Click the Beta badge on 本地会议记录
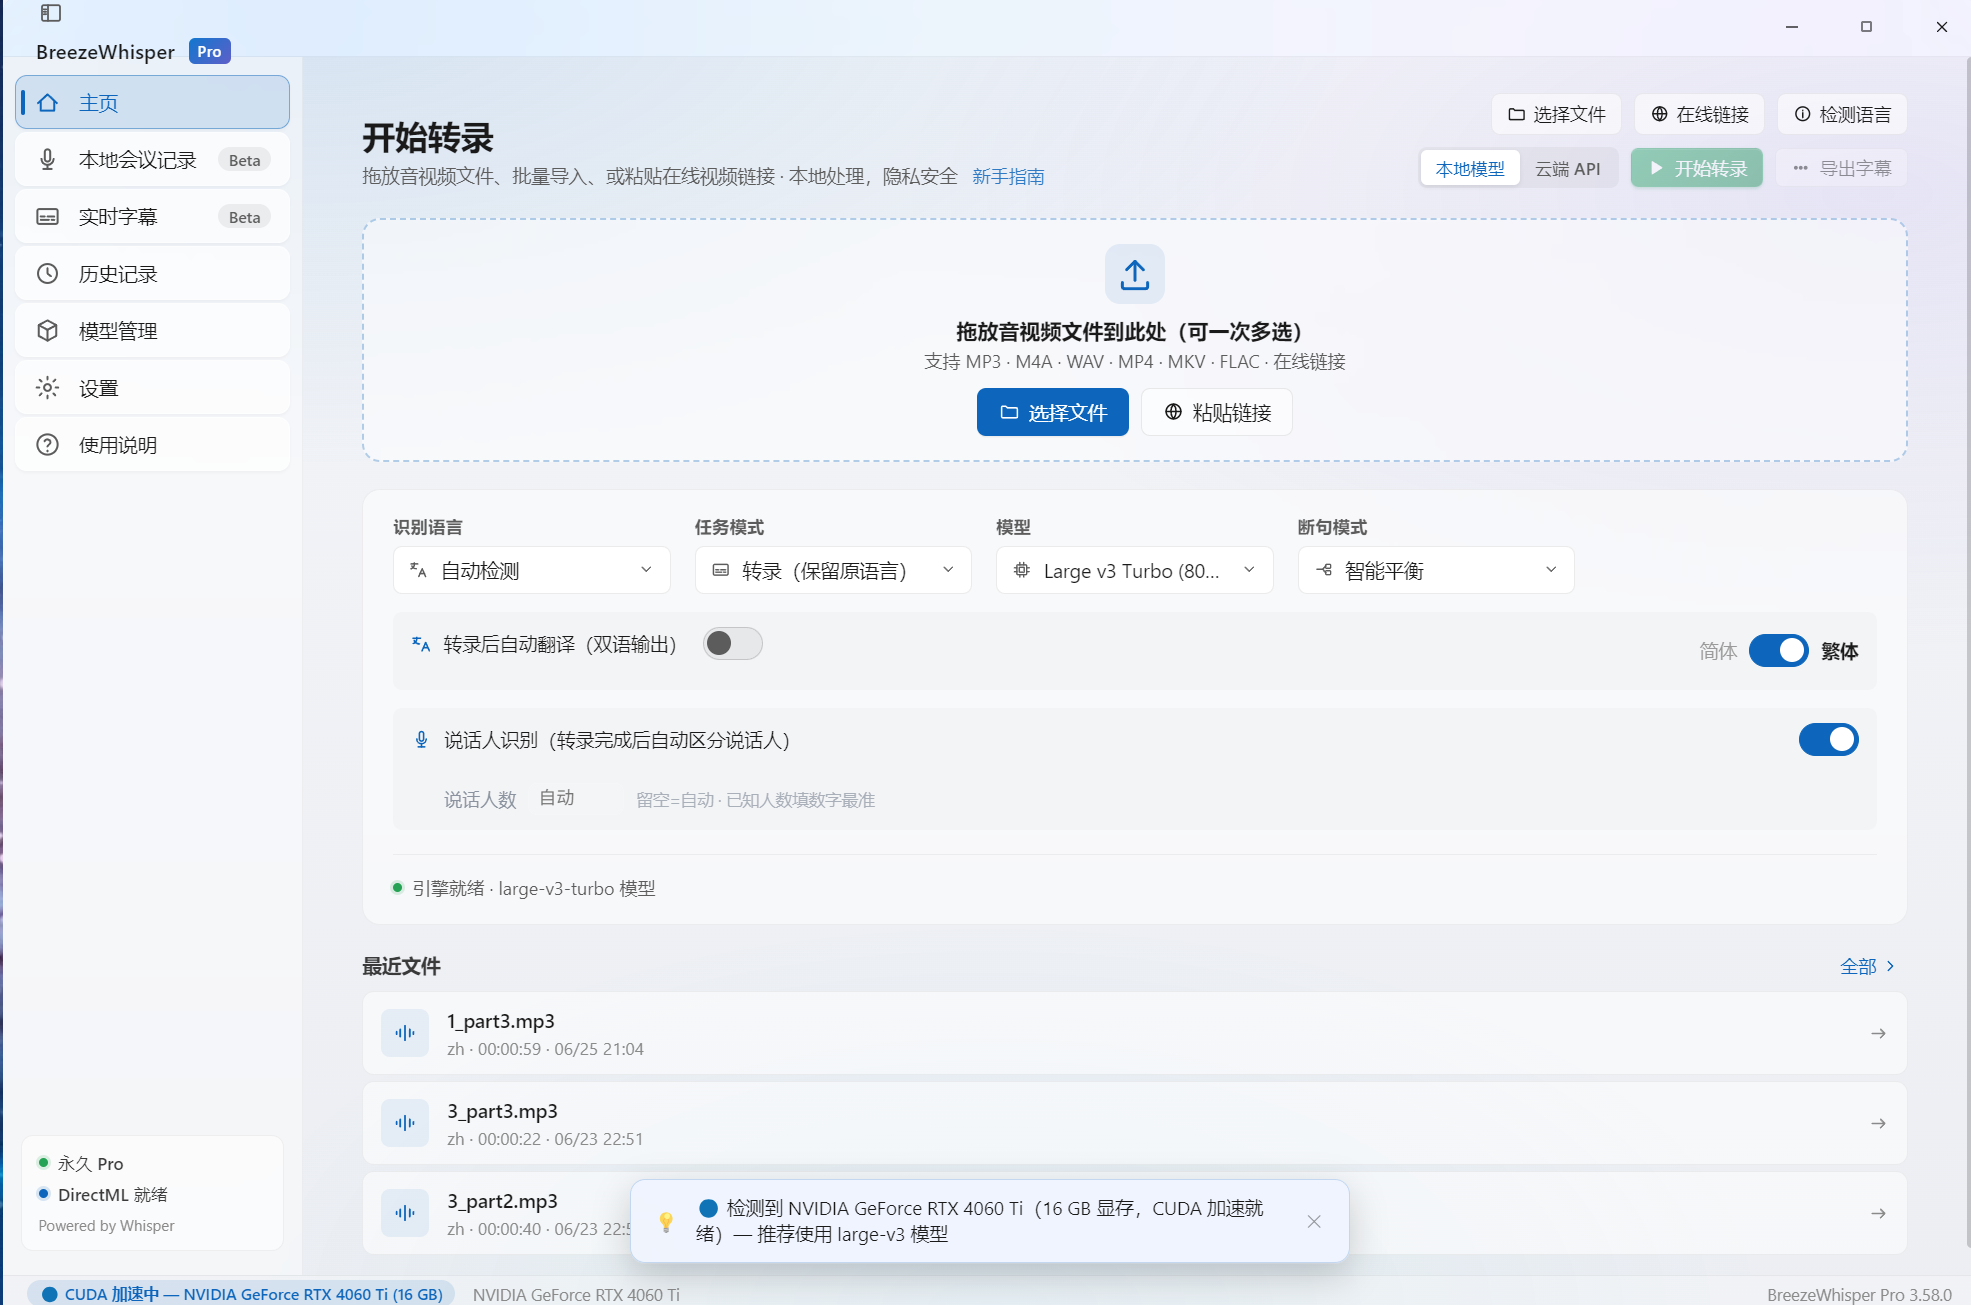The width and height of the screenshot is (1971, 1305). 244,160
